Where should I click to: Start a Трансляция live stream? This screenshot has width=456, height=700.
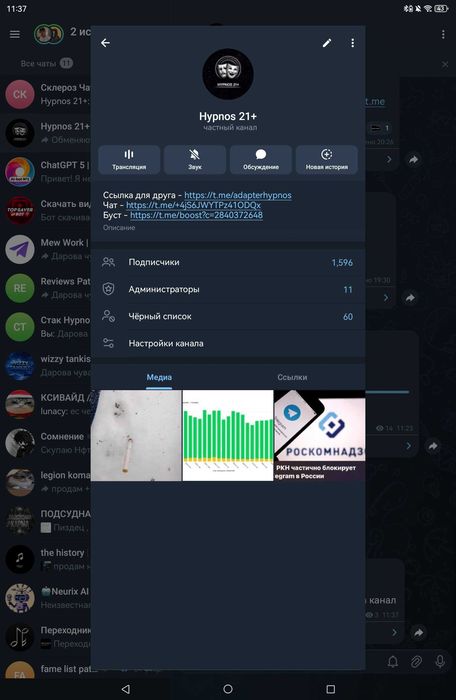pos(129,159)
